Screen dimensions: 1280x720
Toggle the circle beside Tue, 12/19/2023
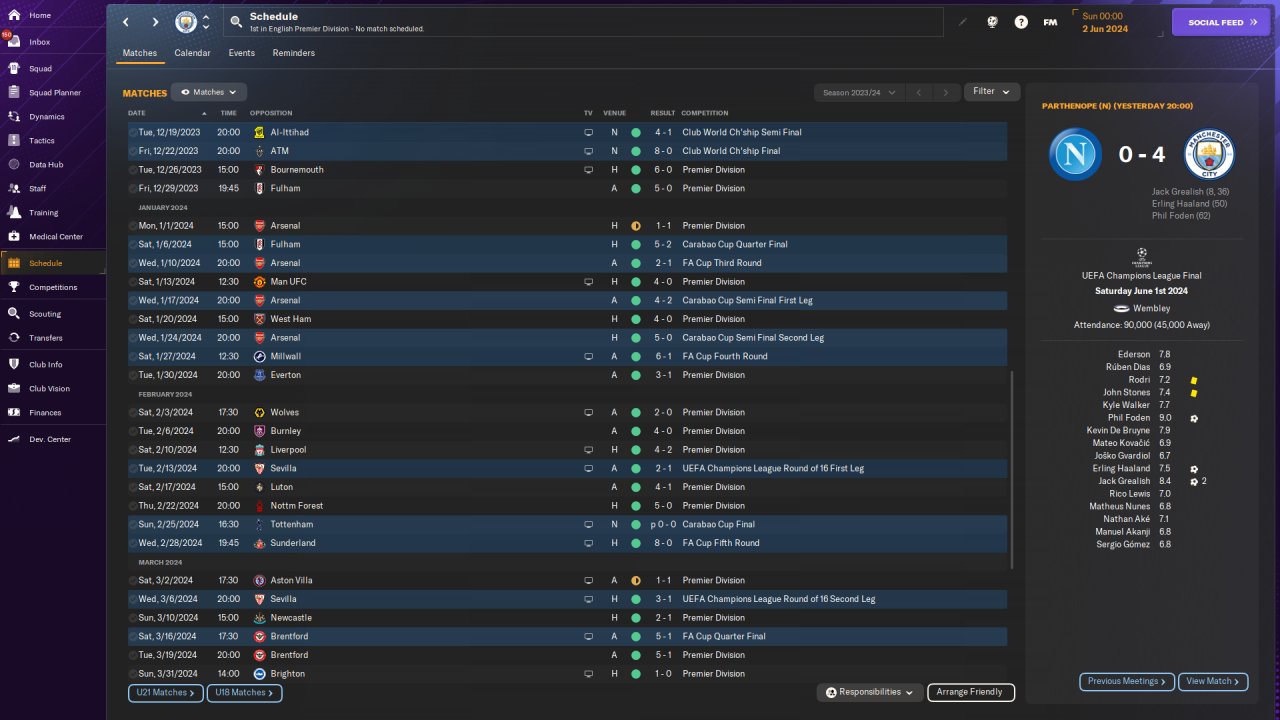(133, 132)
